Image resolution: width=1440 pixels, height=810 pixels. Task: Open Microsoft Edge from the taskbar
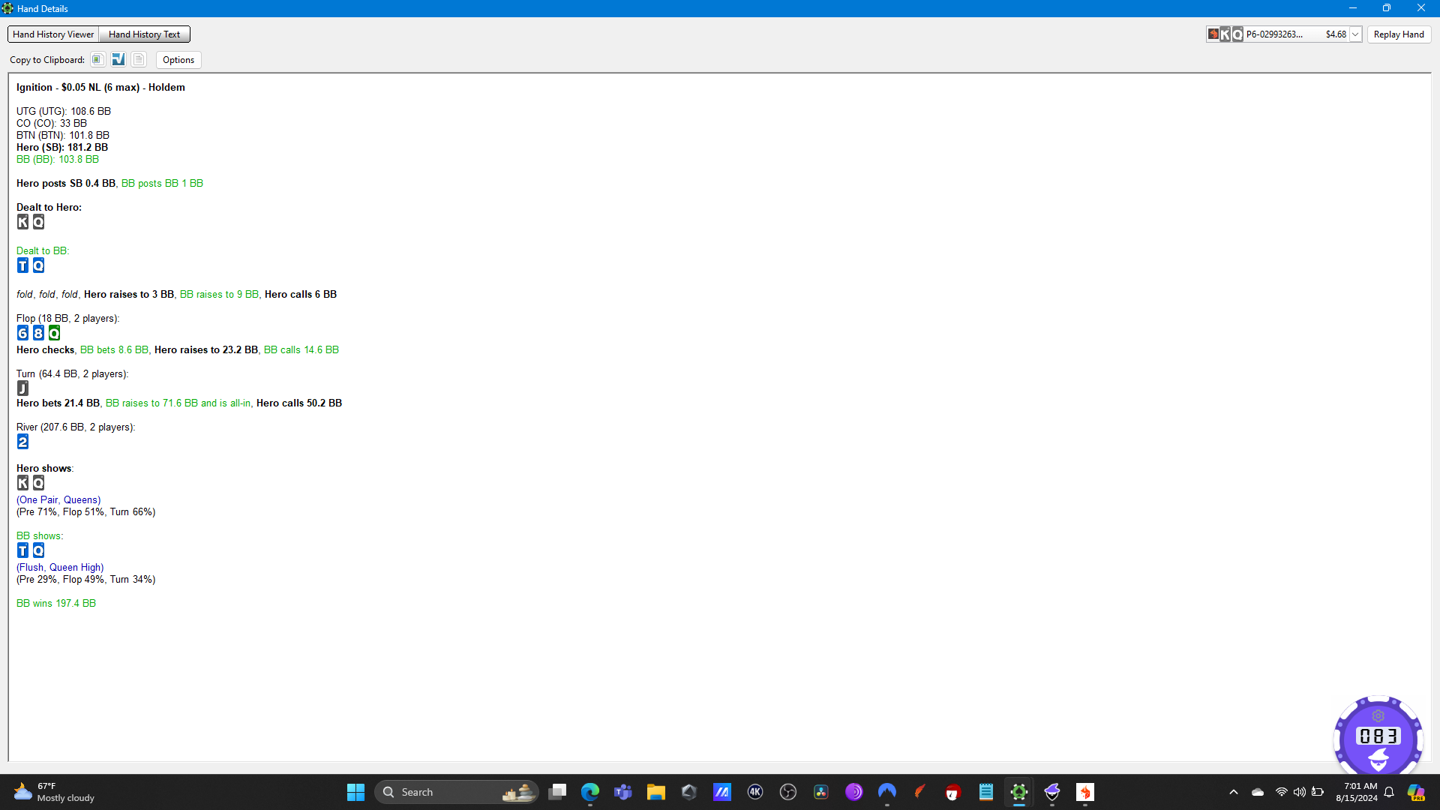[x=590, y=792]
